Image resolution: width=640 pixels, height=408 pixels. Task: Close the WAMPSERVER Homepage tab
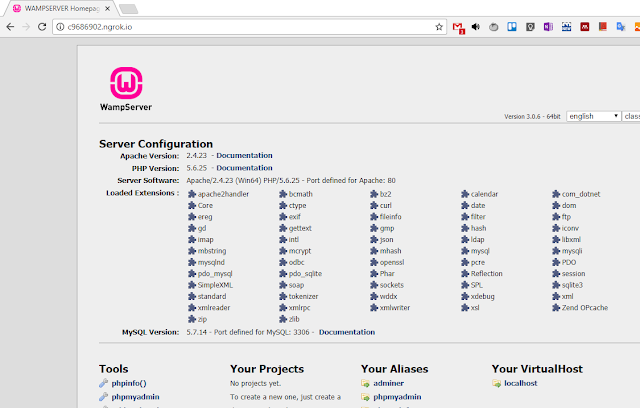click(107, 9)
